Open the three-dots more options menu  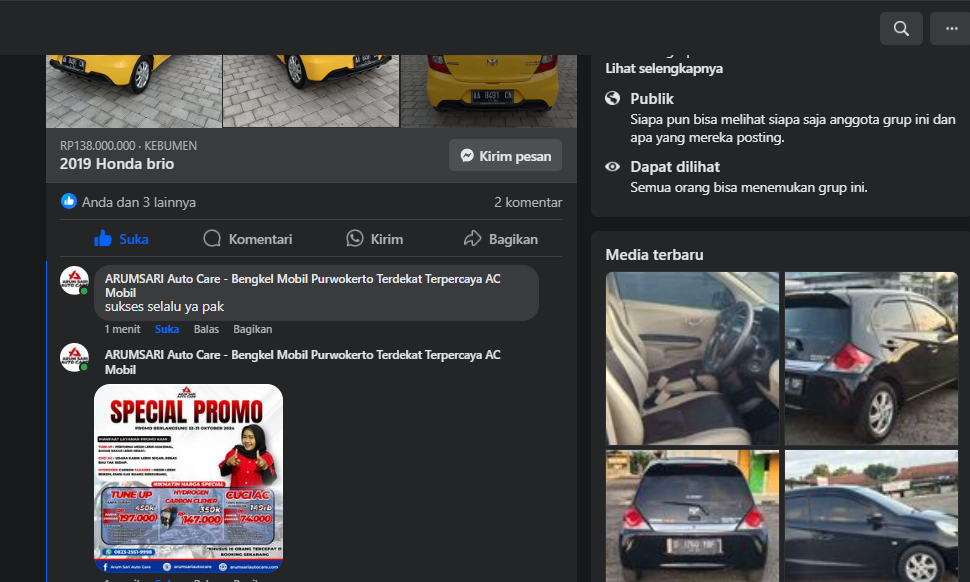pyautogui.click(x=951, y=28)
